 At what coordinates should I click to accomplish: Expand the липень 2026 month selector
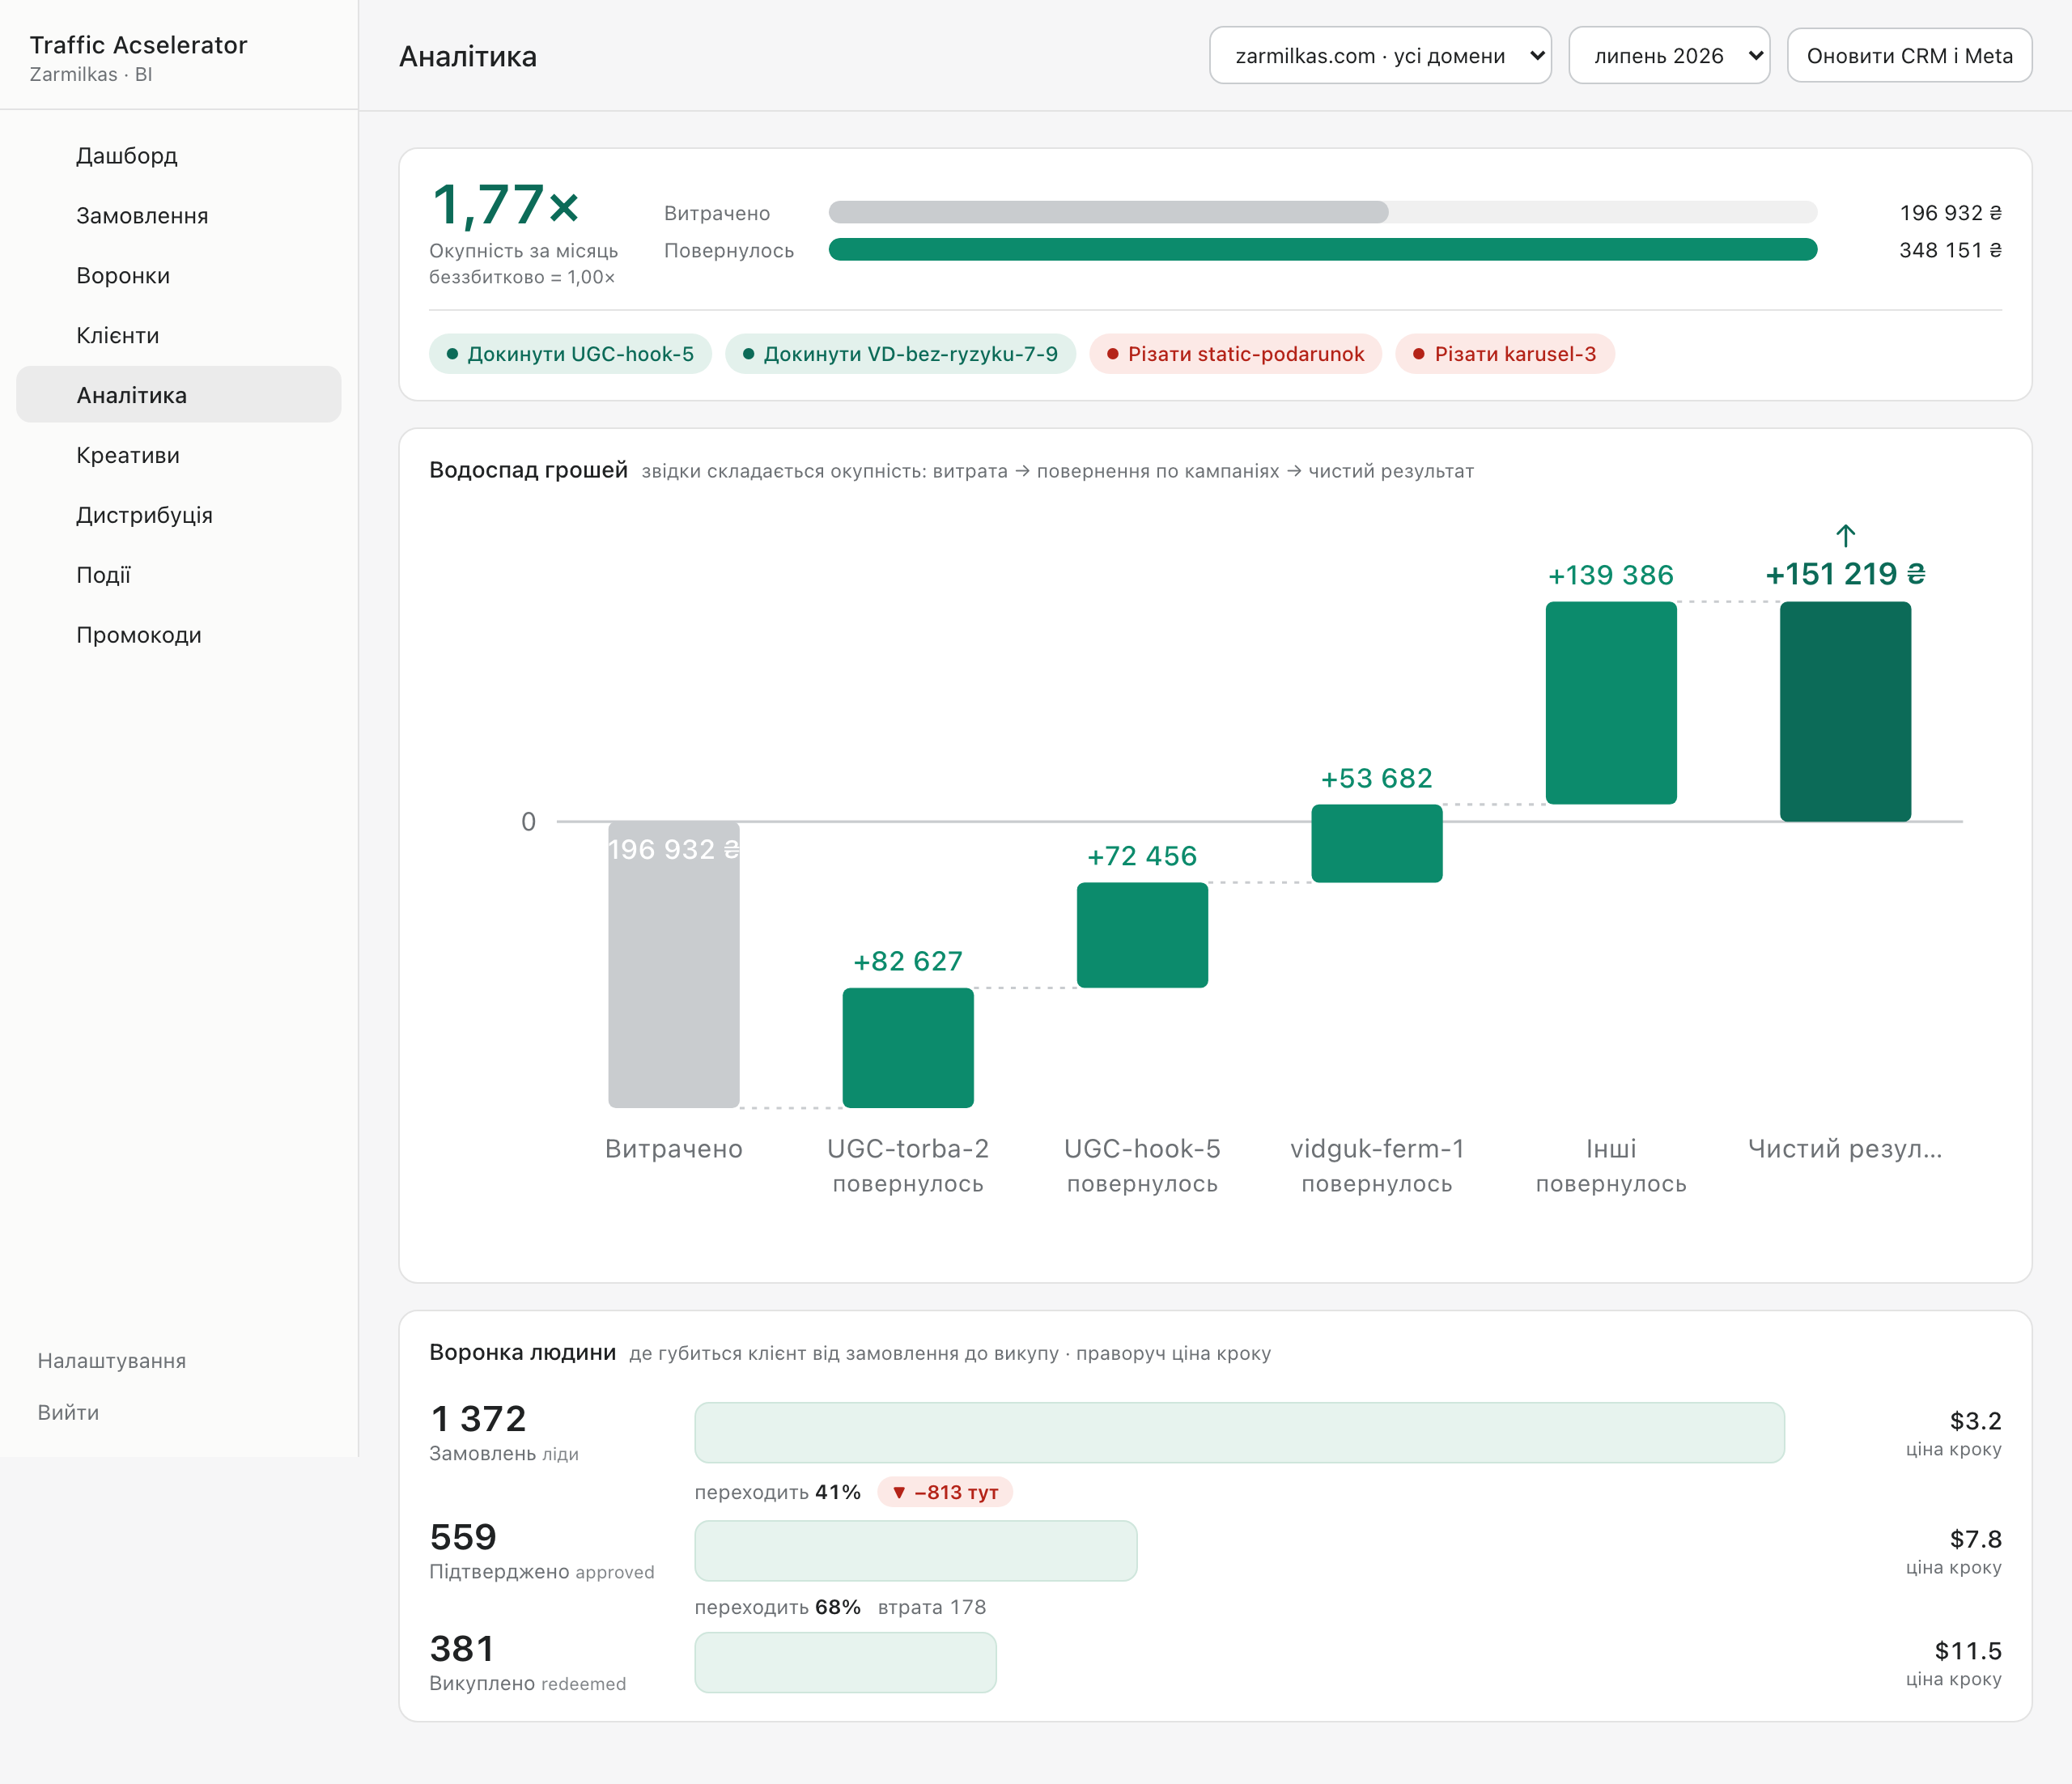pyautogui.click(x=1669, y=56)
